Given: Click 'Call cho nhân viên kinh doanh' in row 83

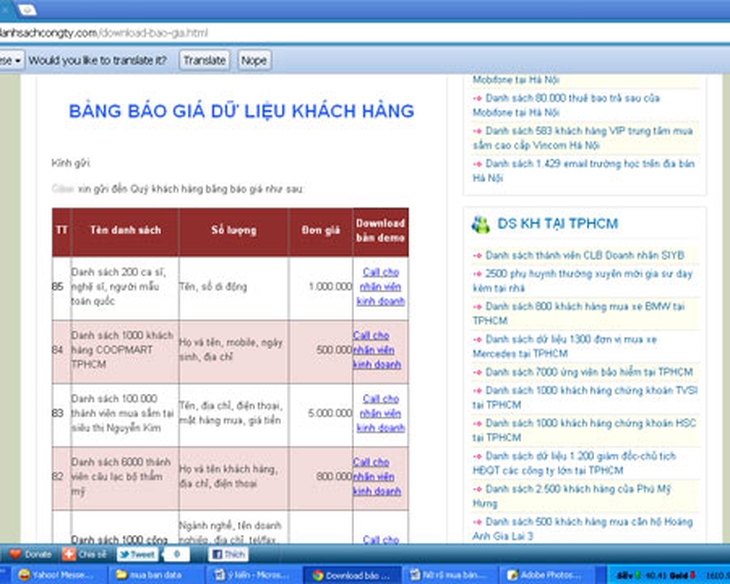Looking at the screenshot, I should pos(380,413).
